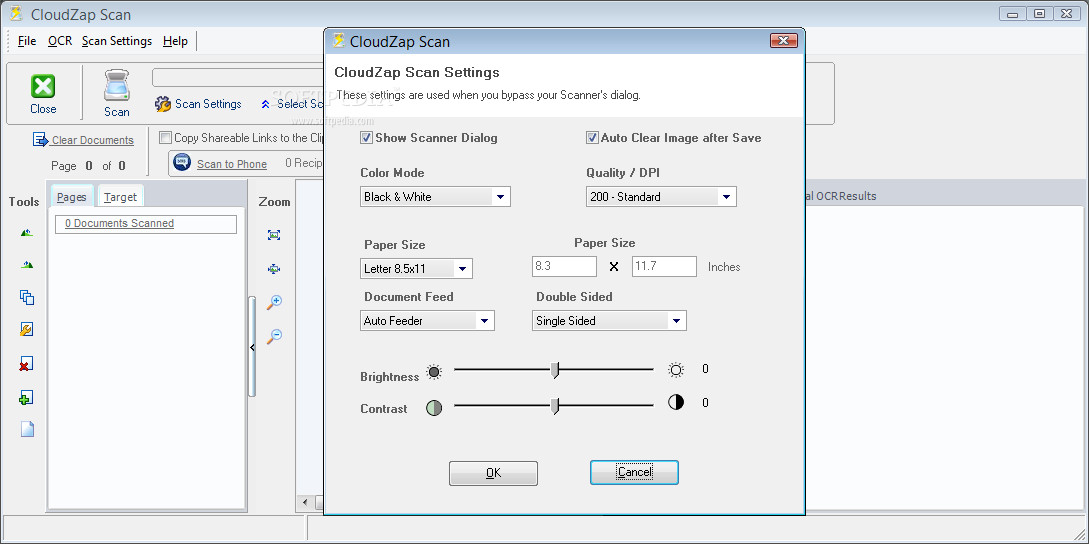1089x544 pixels.
Task: Click the horizontal scrollbar left arrow
Action: [304, 502]
